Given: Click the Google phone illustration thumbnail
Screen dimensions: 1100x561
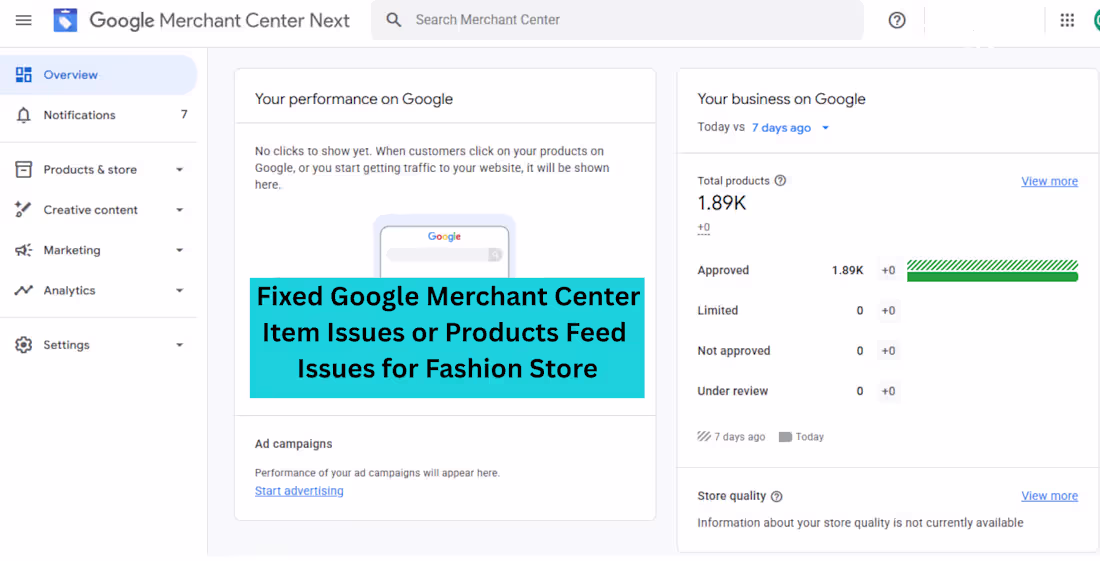Looking at the screenshot, I should click(444, 247).
